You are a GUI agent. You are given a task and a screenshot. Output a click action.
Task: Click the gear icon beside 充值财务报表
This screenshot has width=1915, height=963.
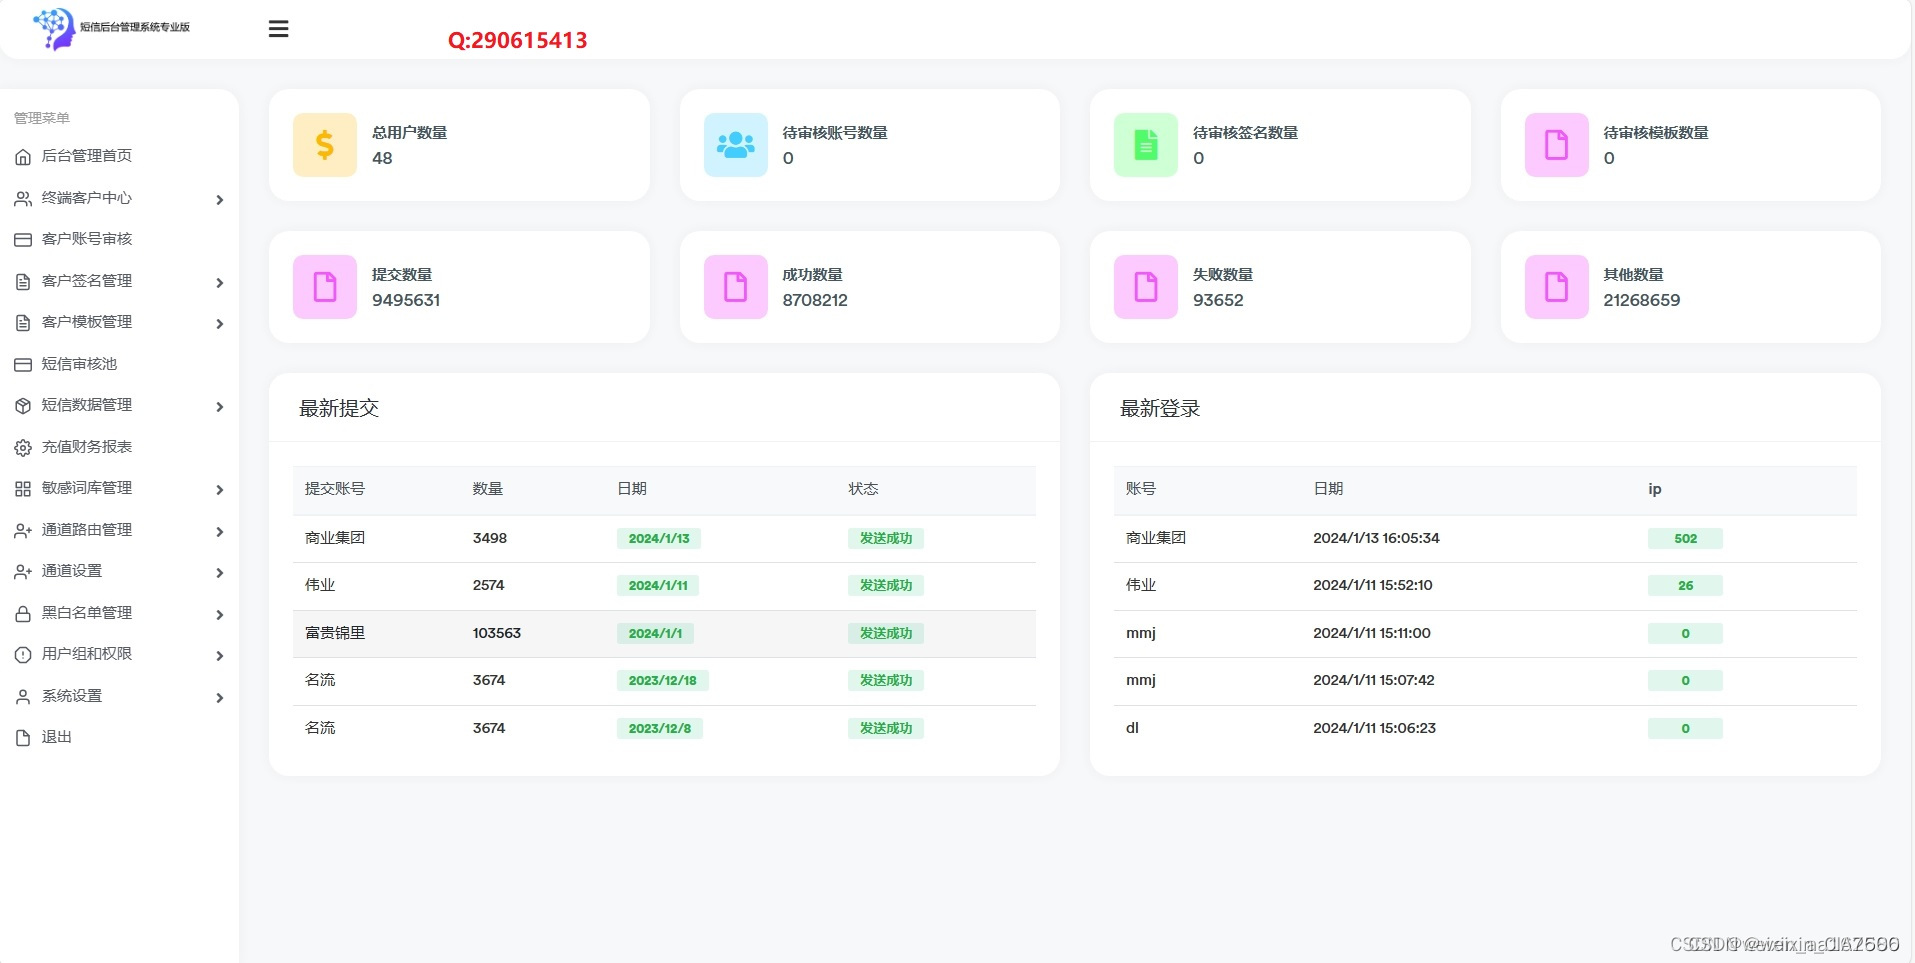pos(23,448)
